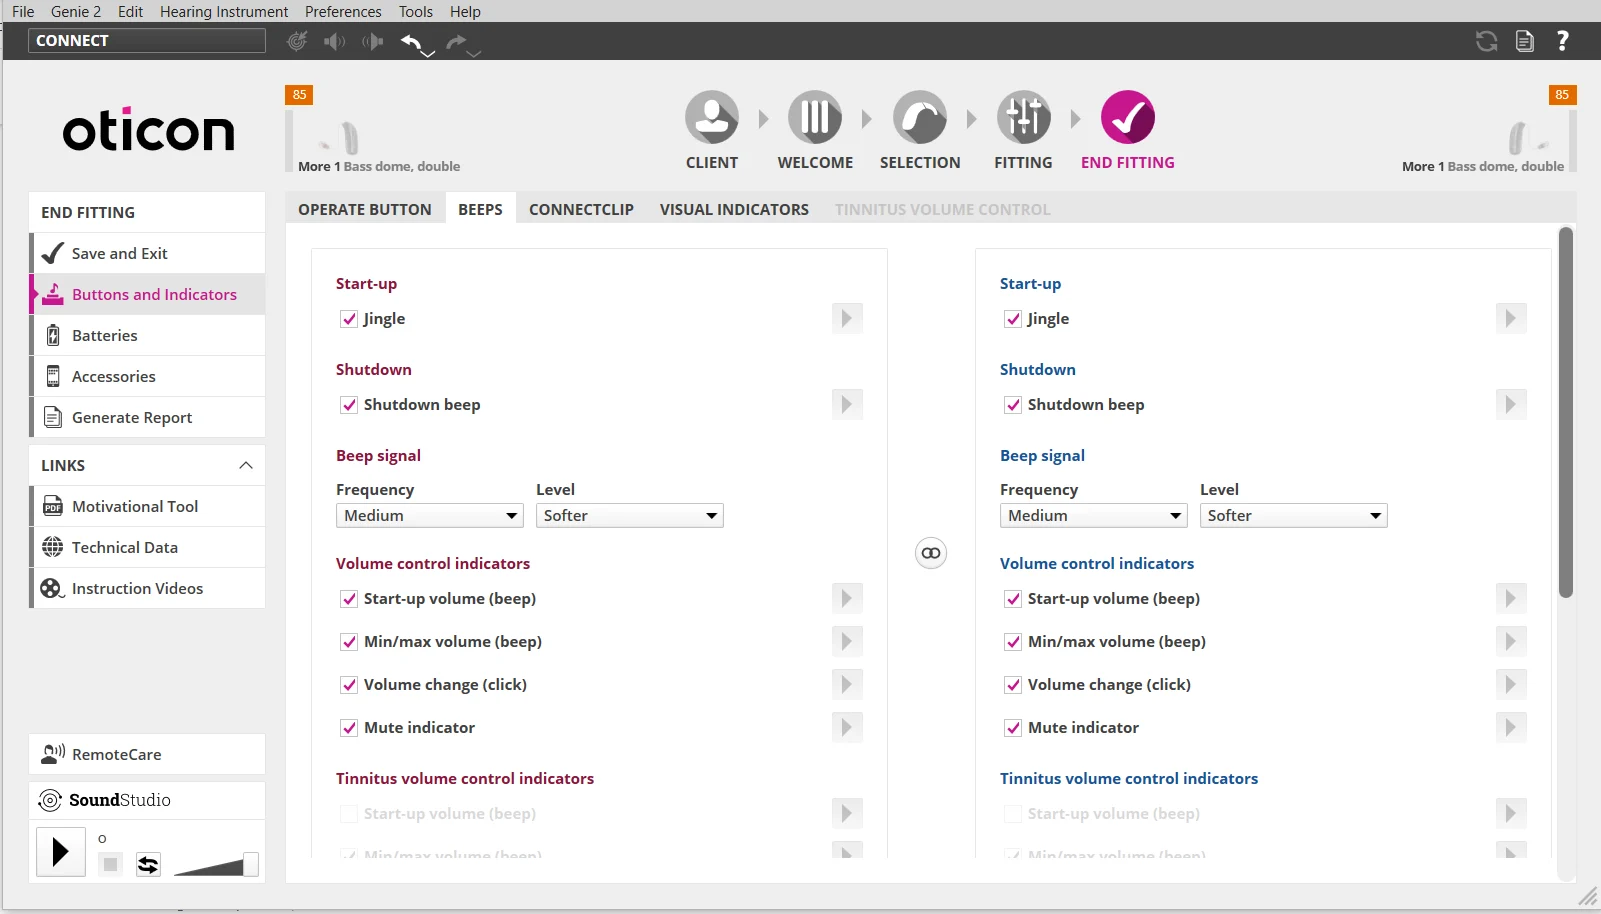Open the Client step icon
The width and height of the screenshot is (1601, 914).
712,118
